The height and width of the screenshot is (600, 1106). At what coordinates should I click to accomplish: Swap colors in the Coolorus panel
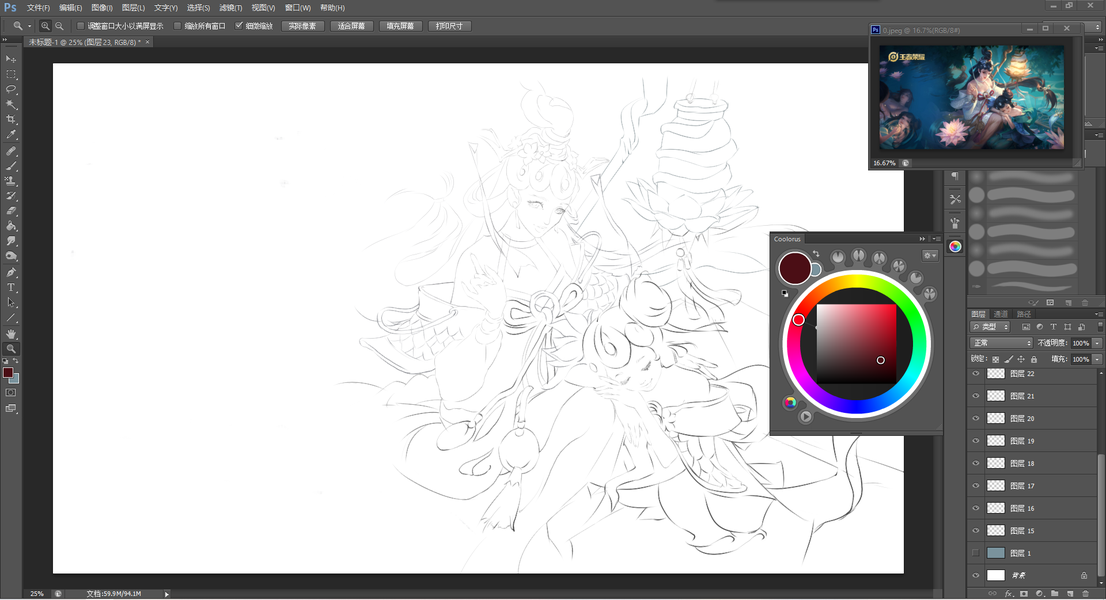816,254
